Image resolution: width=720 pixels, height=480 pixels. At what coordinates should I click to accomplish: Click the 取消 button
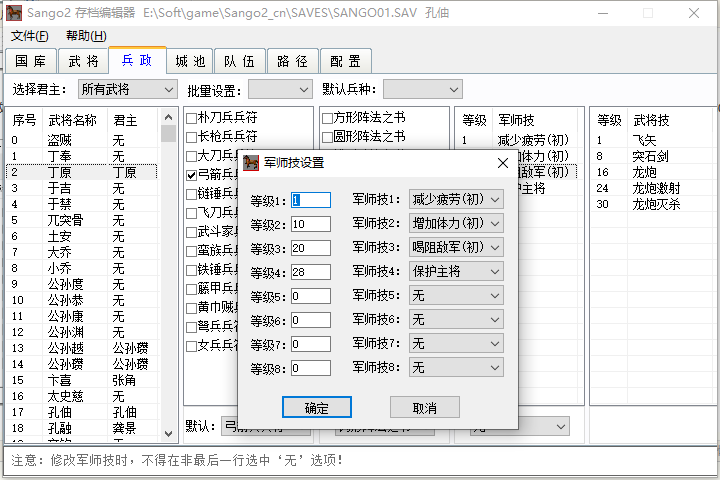(425, 407)
